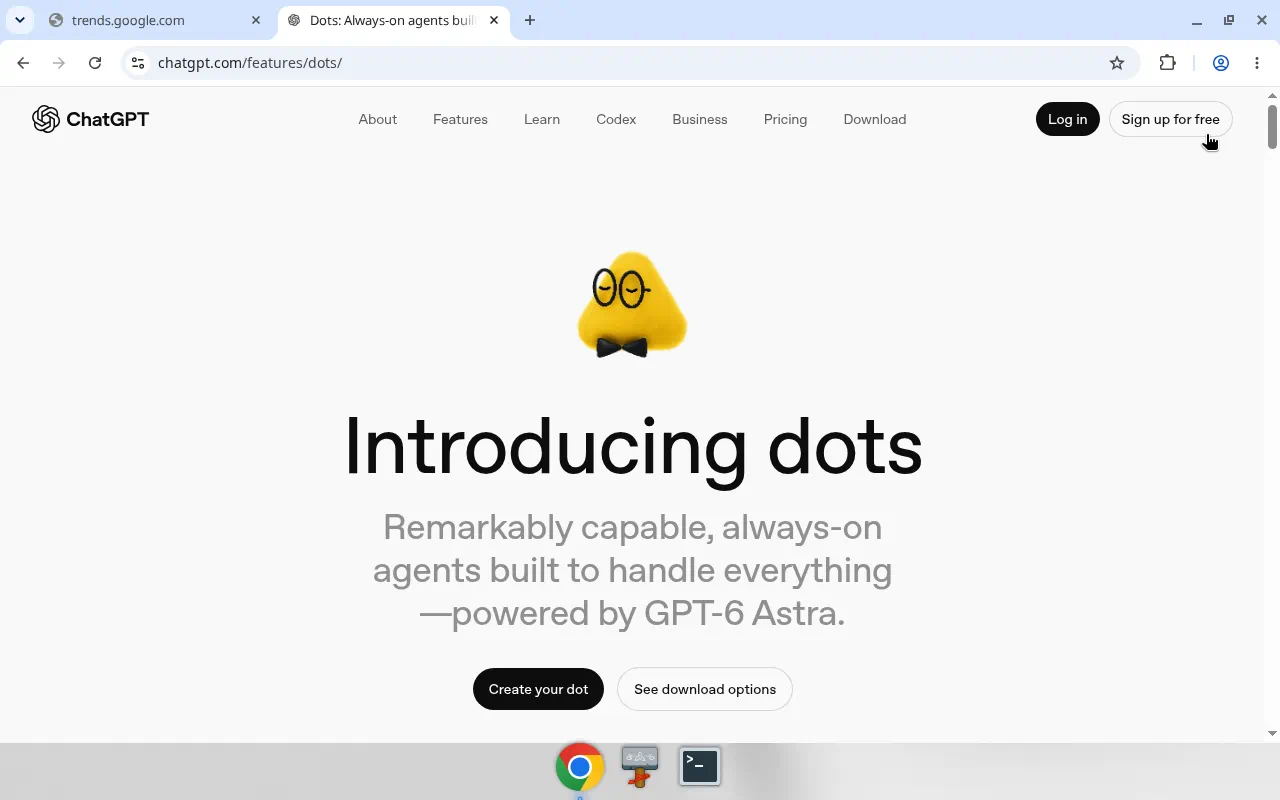Click the ChatGPT logo in header
The image size is (1280, 800).
90,119
